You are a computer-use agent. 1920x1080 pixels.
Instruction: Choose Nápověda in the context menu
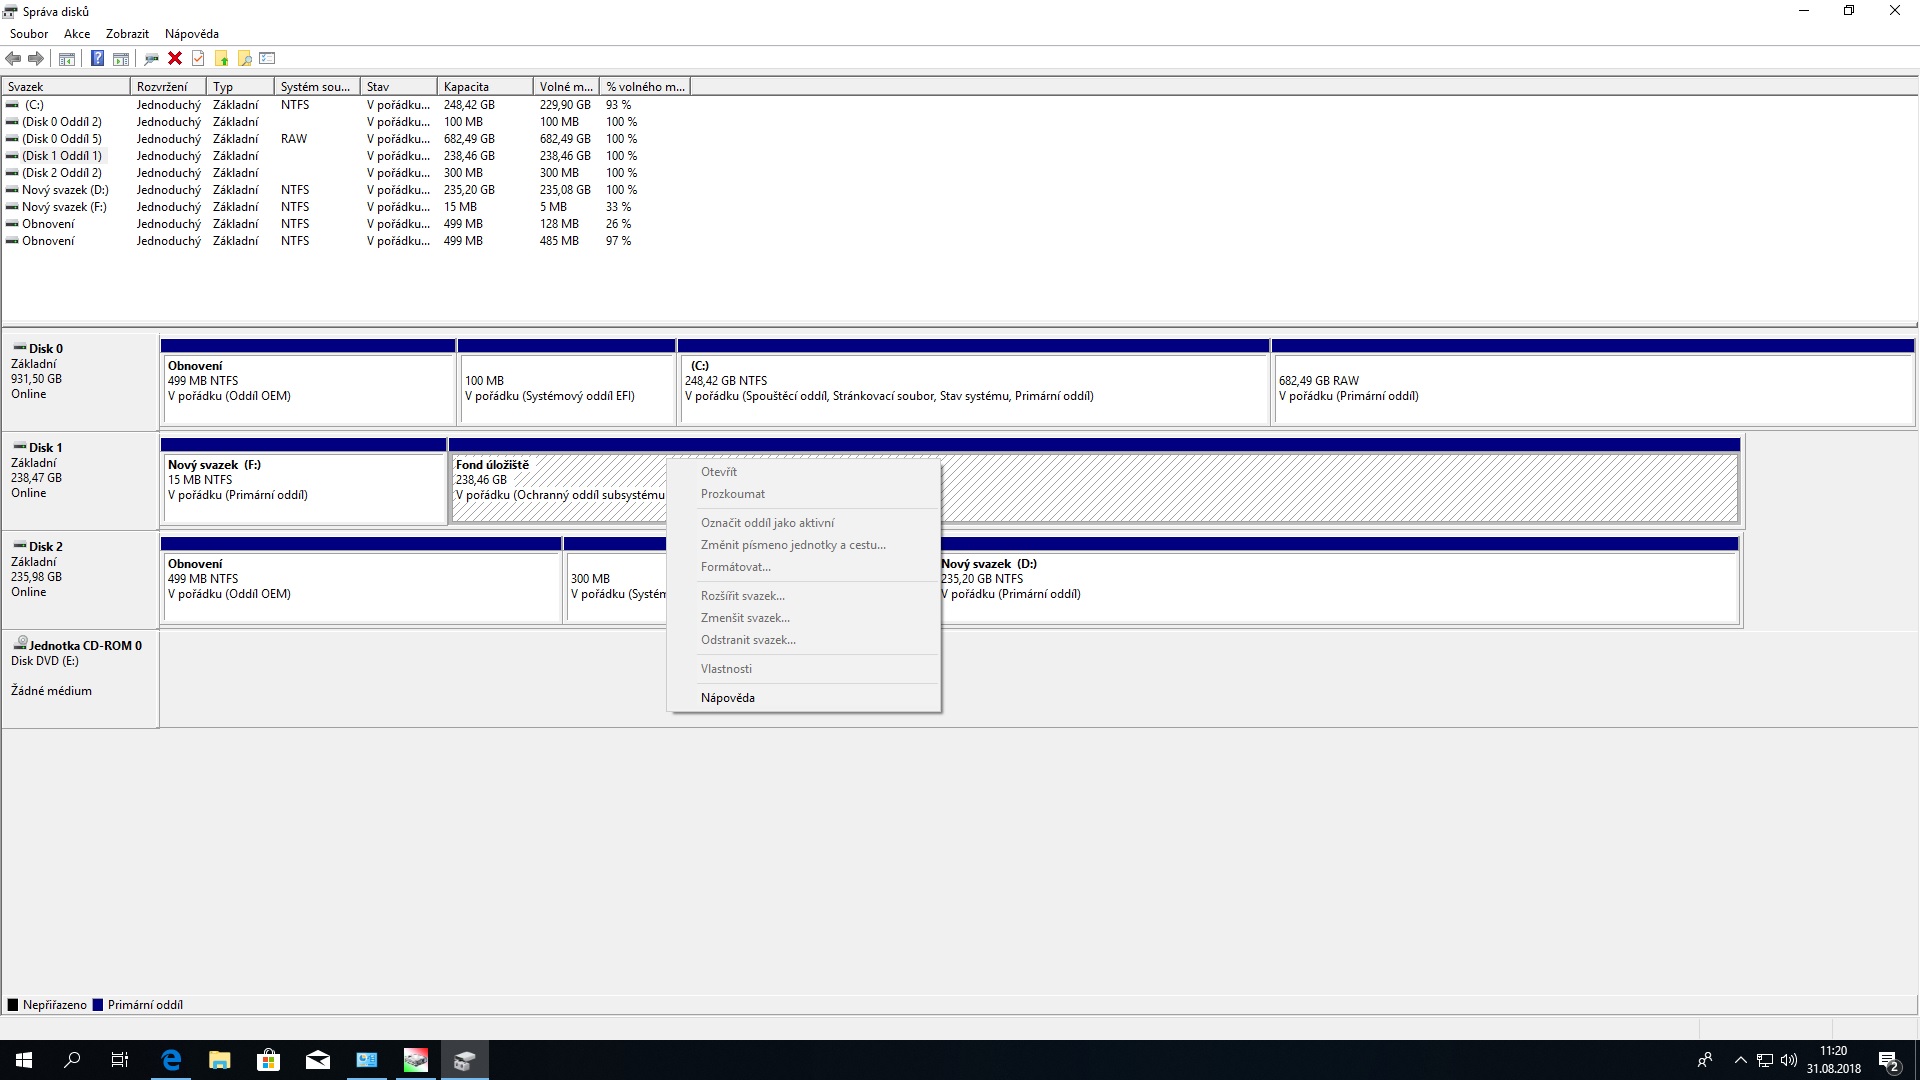[727, 698]
